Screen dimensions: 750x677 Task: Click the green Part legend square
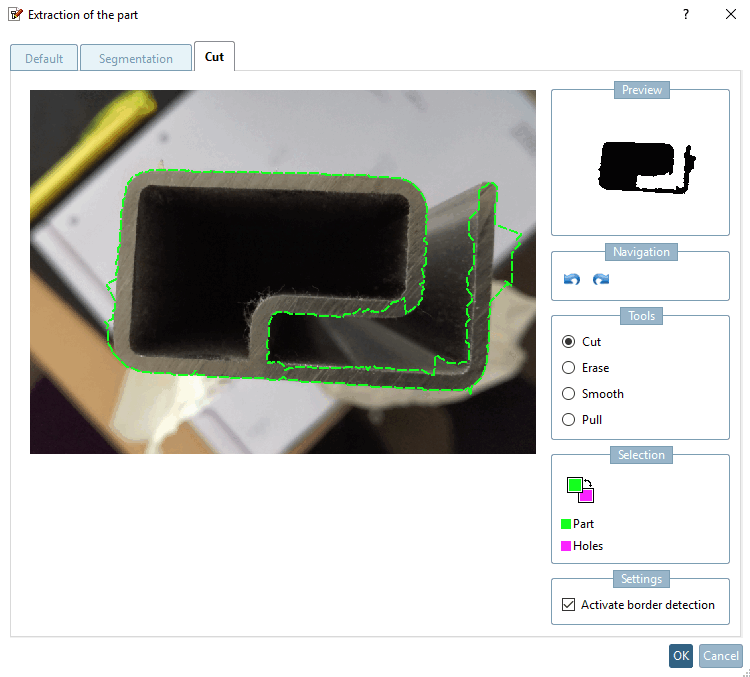(566, 524)
